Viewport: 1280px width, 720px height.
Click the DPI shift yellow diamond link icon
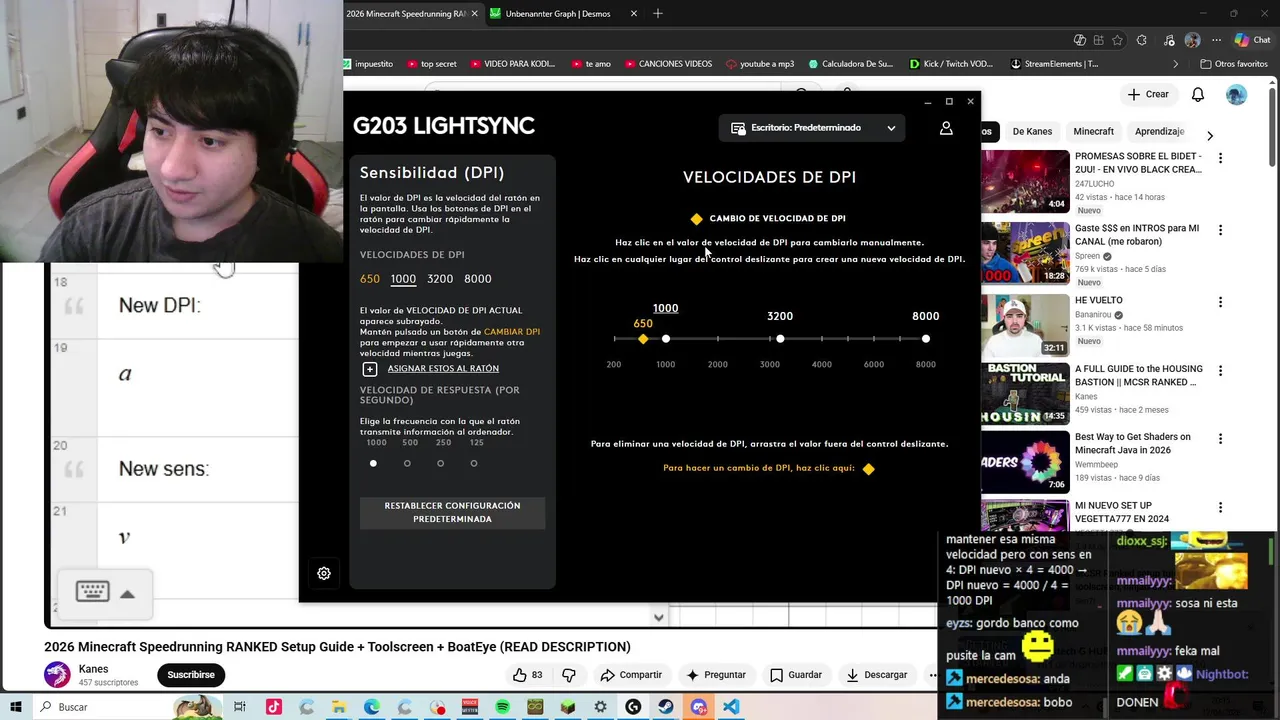click(868, 469)
